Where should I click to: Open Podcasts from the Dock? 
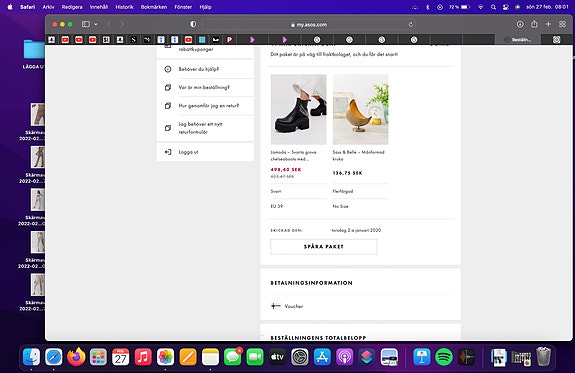point(344,357)
